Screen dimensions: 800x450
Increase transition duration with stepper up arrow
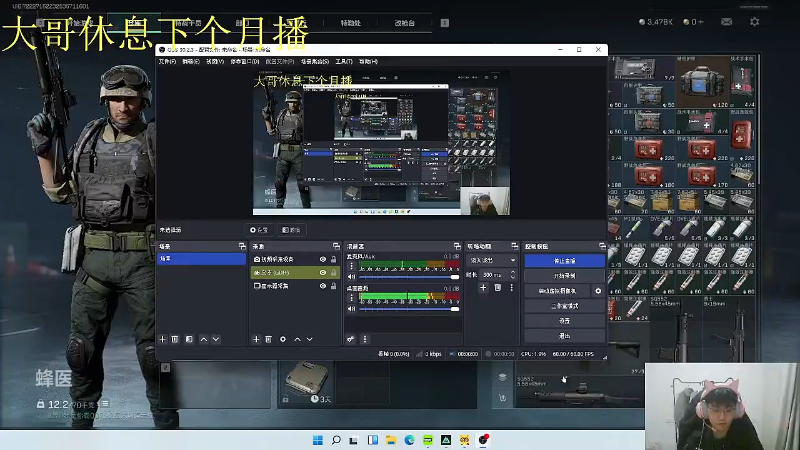click(513, 272)
